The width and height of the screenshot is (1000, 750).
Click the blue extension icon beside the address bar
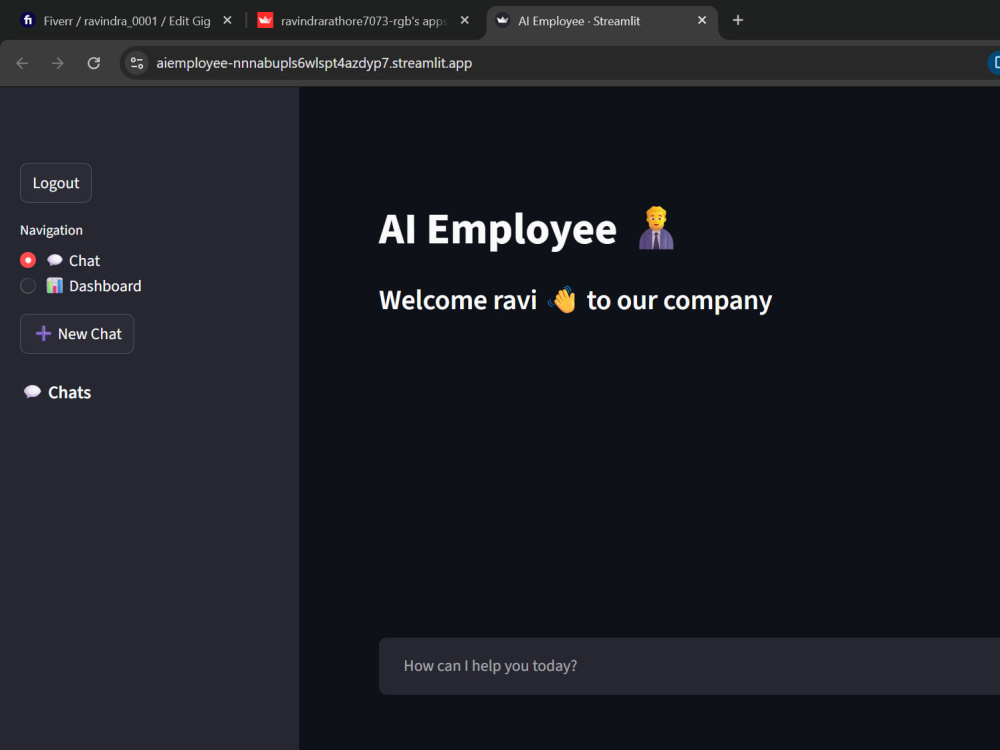pyautogui.click(x=994, y=63)
